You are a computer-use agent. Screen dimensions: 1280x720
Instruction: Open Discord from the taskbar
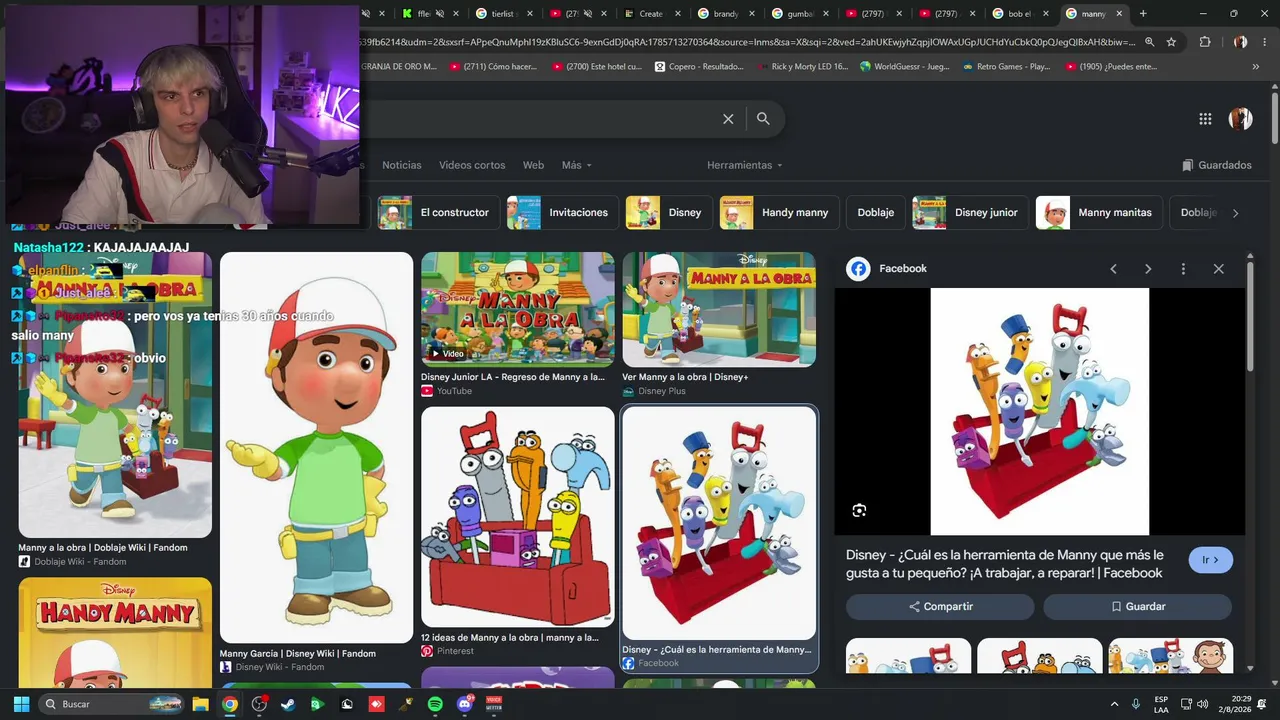click(x=464, y=704)
